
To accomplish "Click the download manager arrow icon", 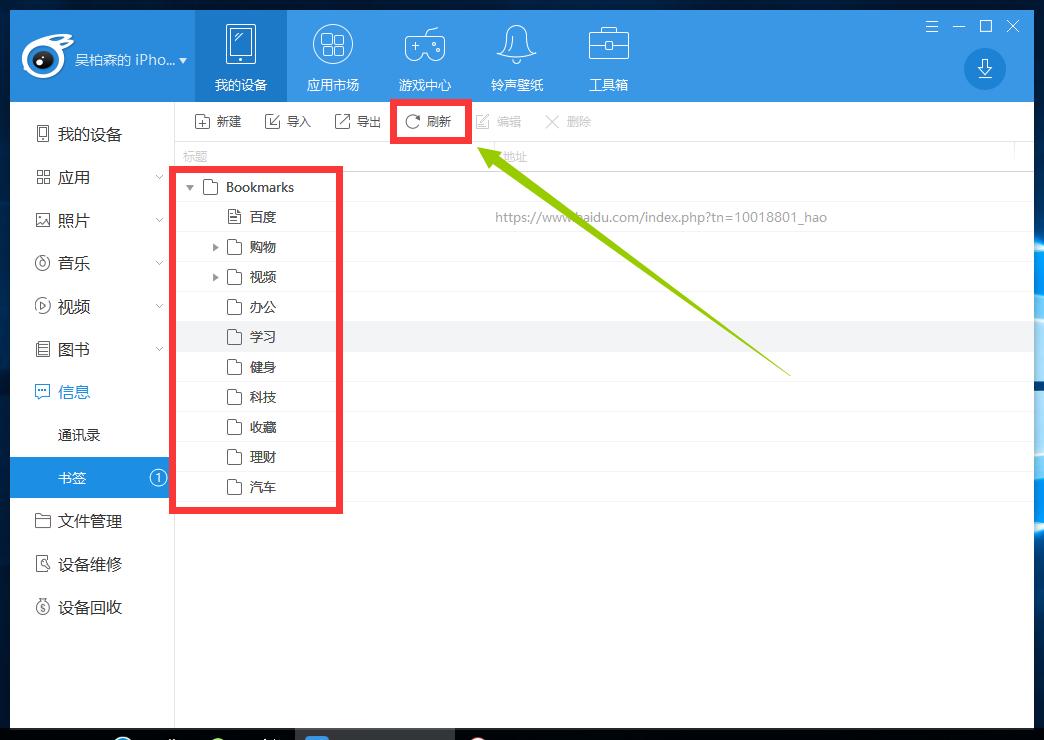I will click(985, 69).
